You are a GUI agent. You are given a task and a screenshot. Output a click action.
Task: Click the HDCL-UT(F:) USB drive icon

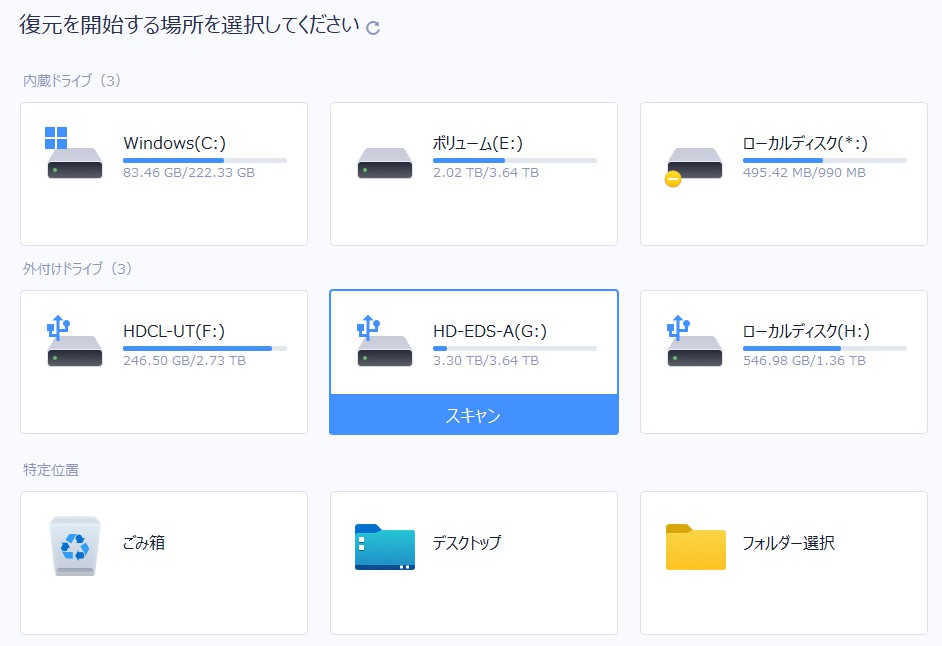pos(74,341)
